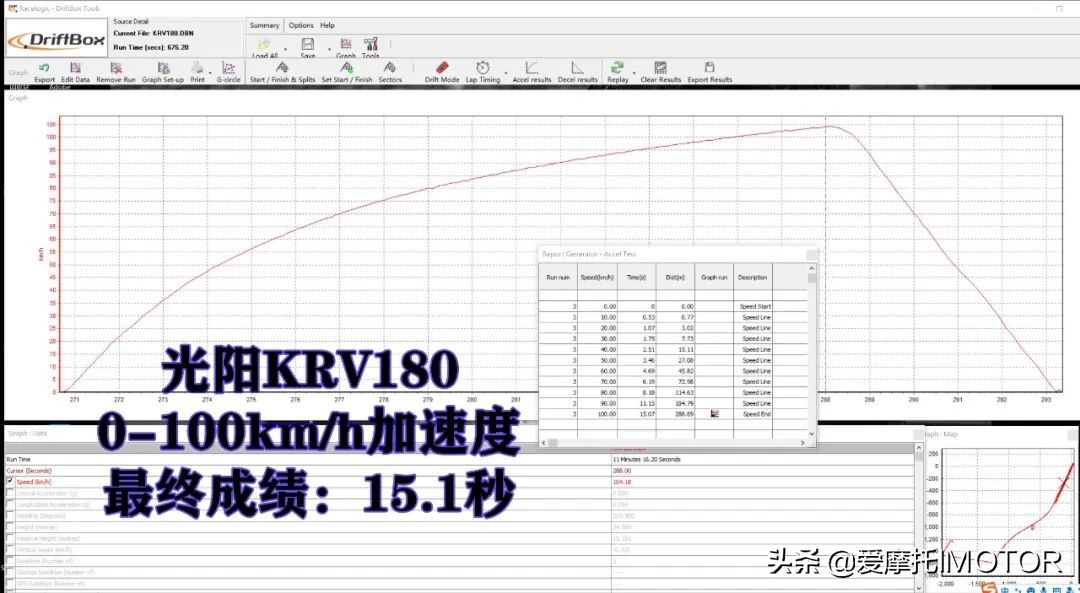
Task: Check the Vertical Speed (km/h) checkbox
Action: [x=10, y=550]
